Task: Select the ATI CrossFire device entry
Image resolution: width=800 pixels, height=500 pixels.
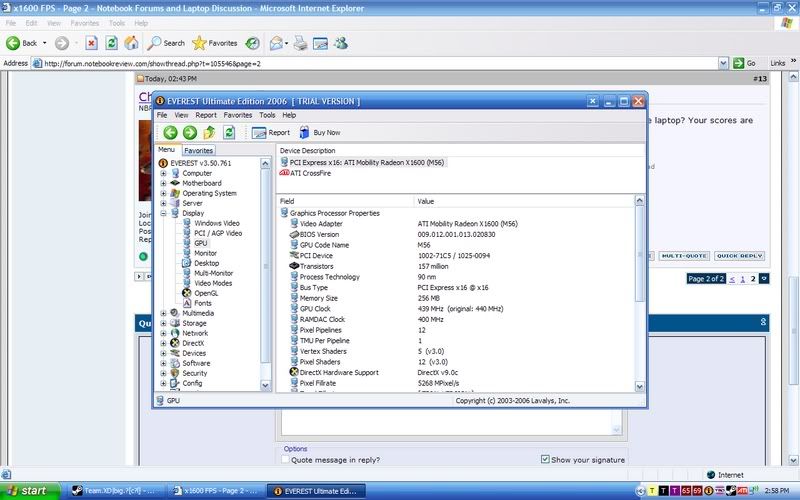Action: coord(310,172)
